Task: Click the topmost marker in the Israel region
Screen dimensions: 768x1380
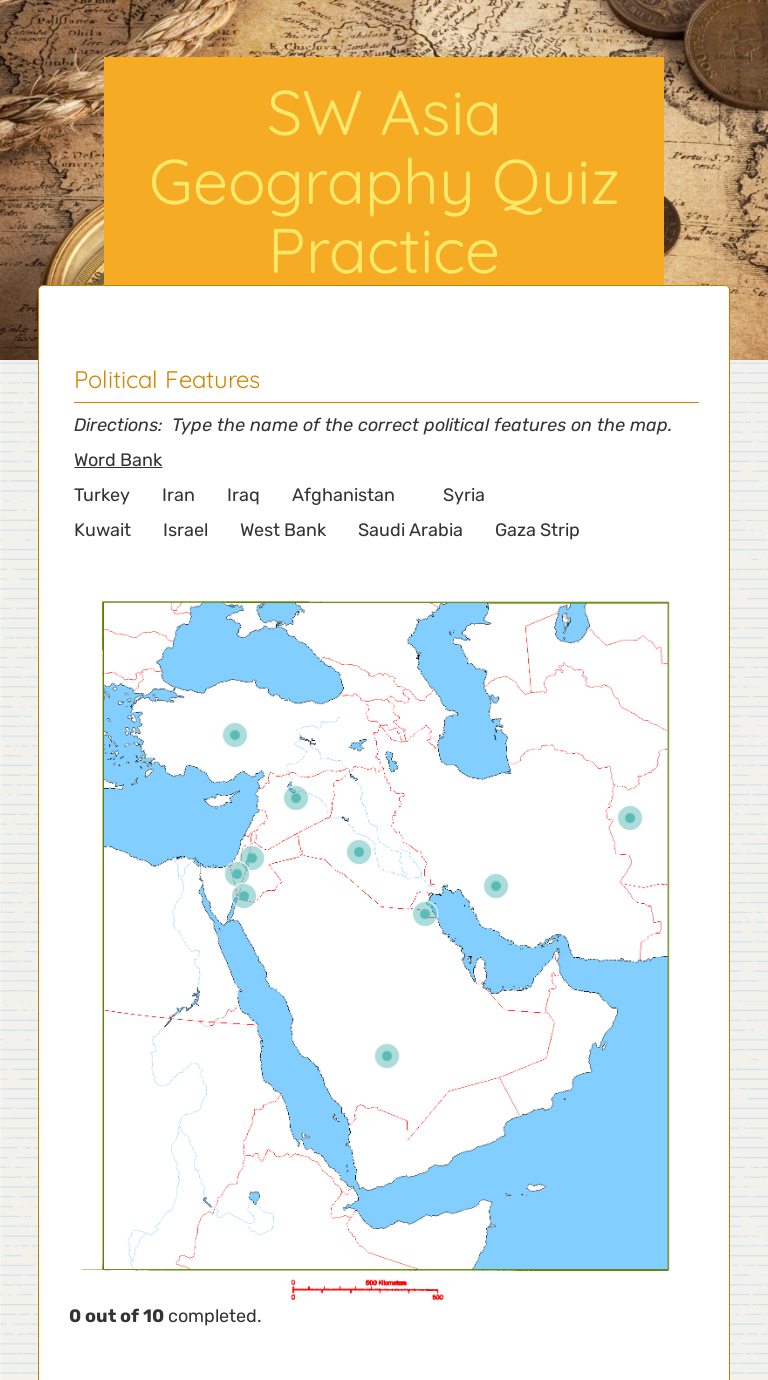Action: tap(252, 857)
